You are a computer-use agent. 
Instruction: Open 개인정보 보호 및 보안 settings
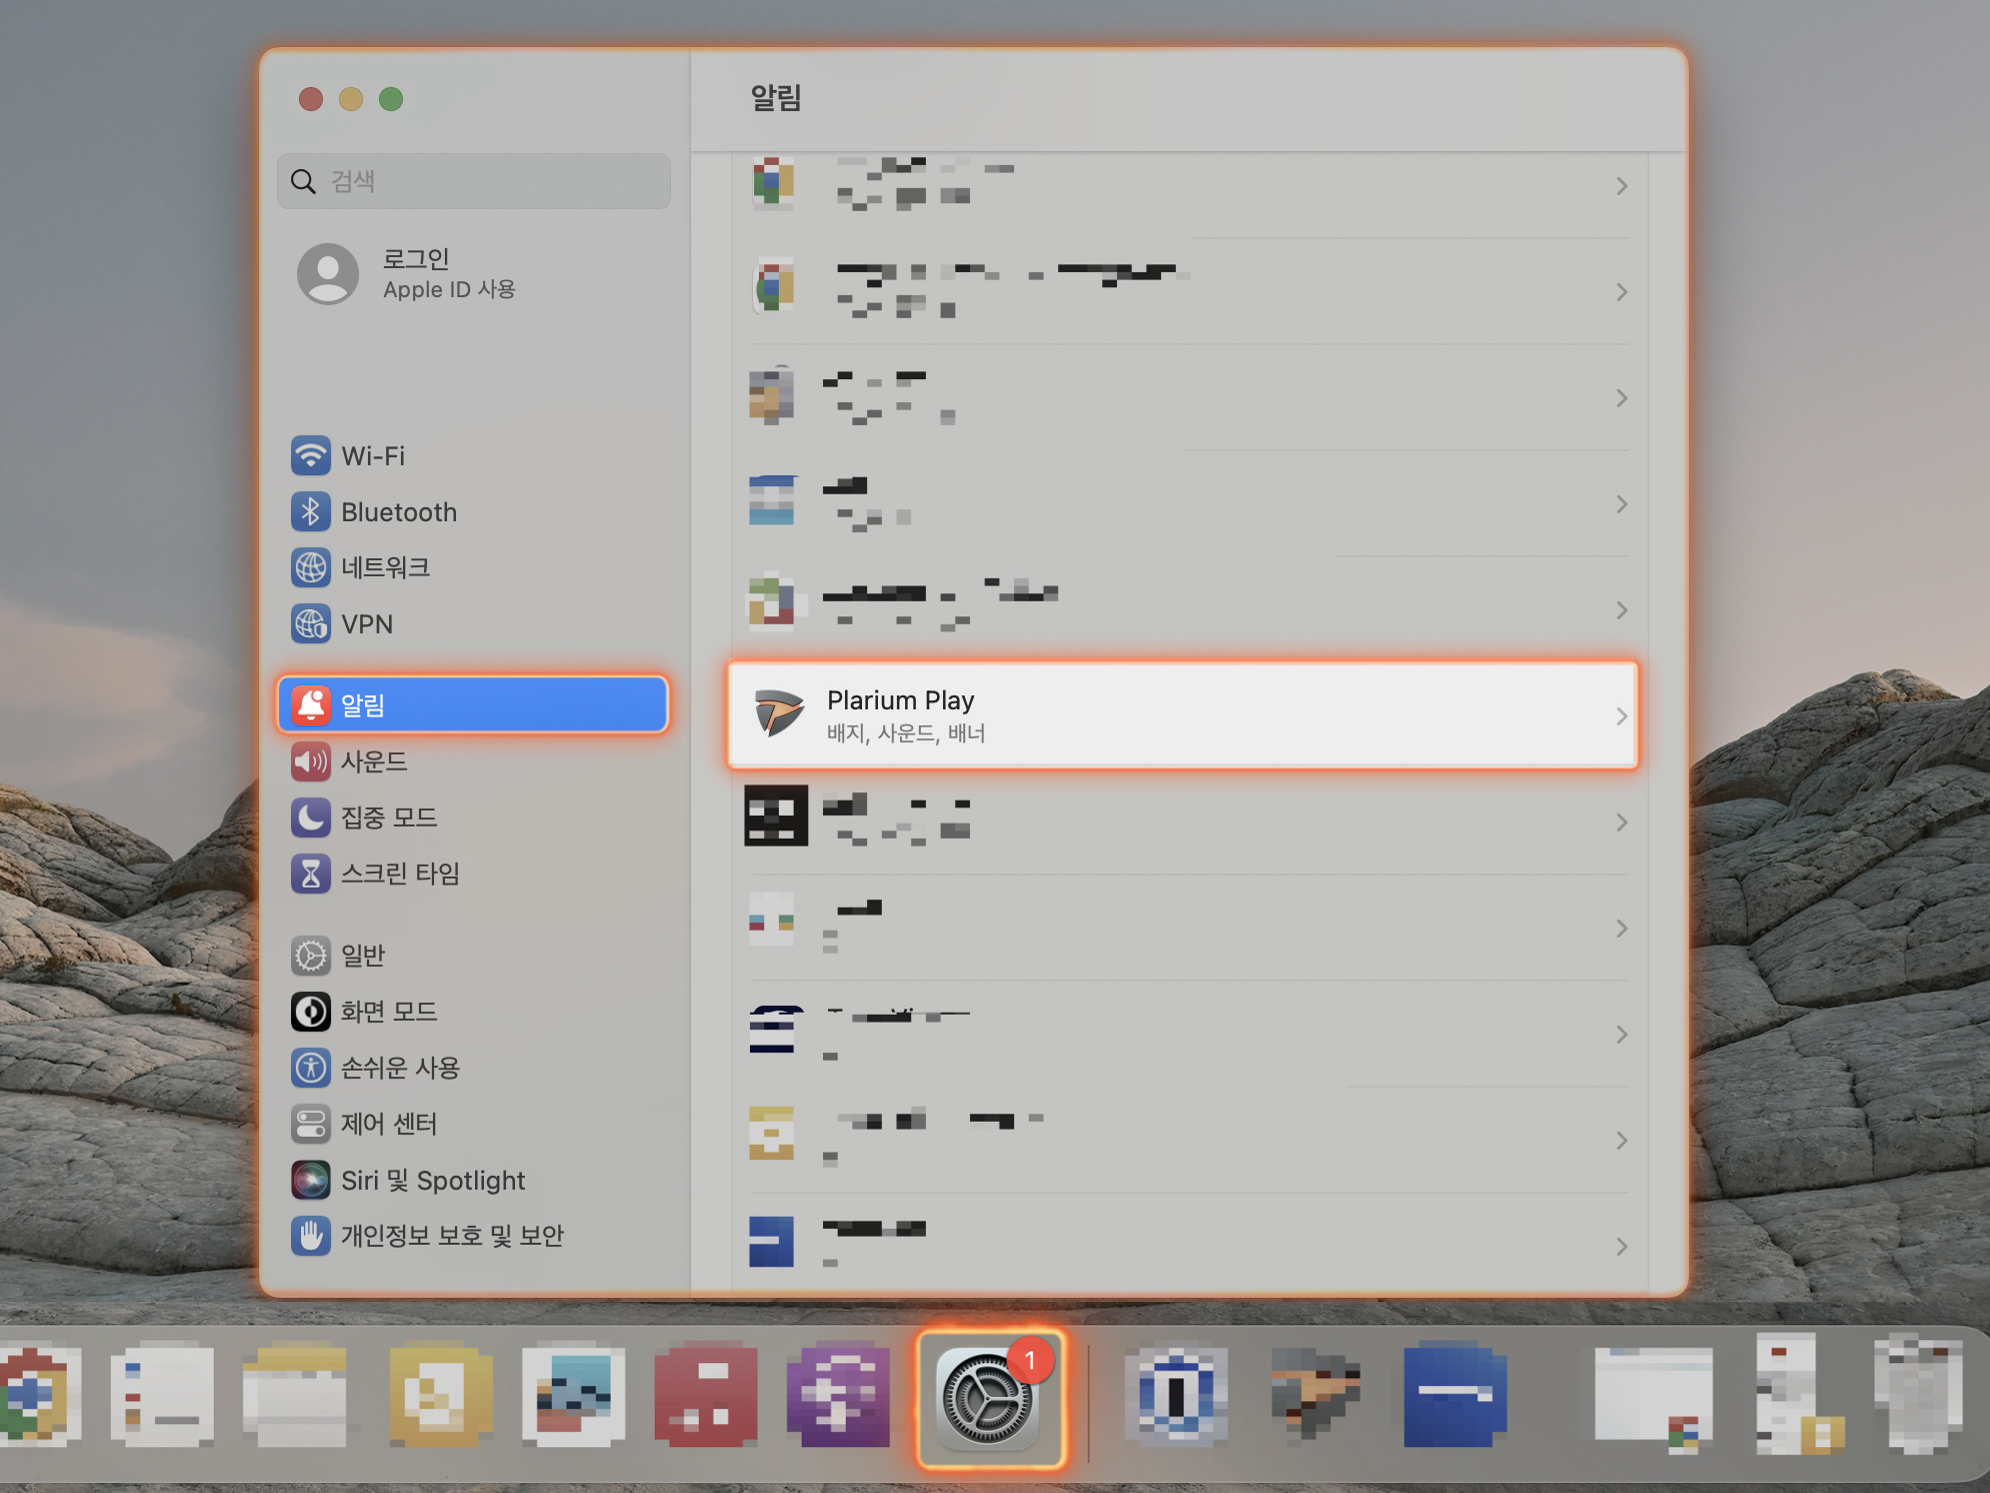(x=473, y=1236)
